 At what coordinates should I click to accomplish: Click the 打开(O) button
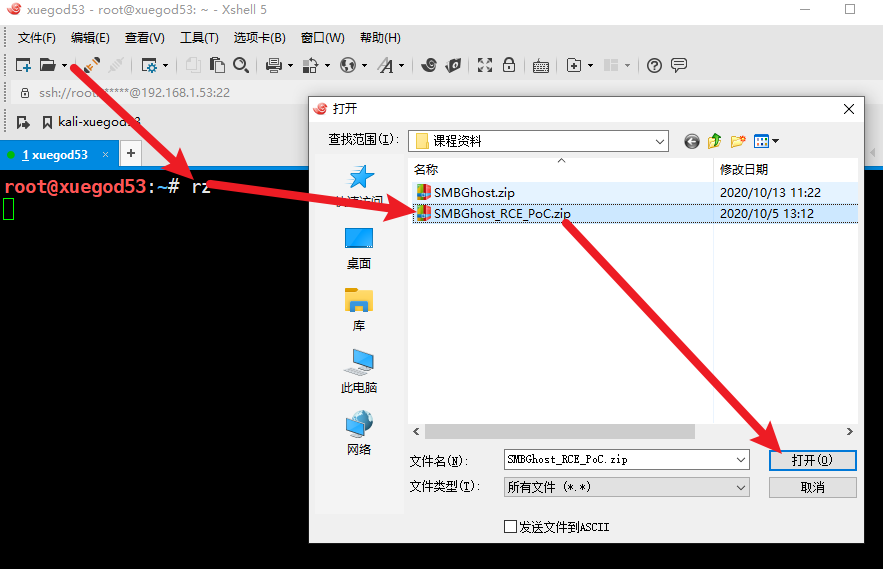(x=813, y=460)
